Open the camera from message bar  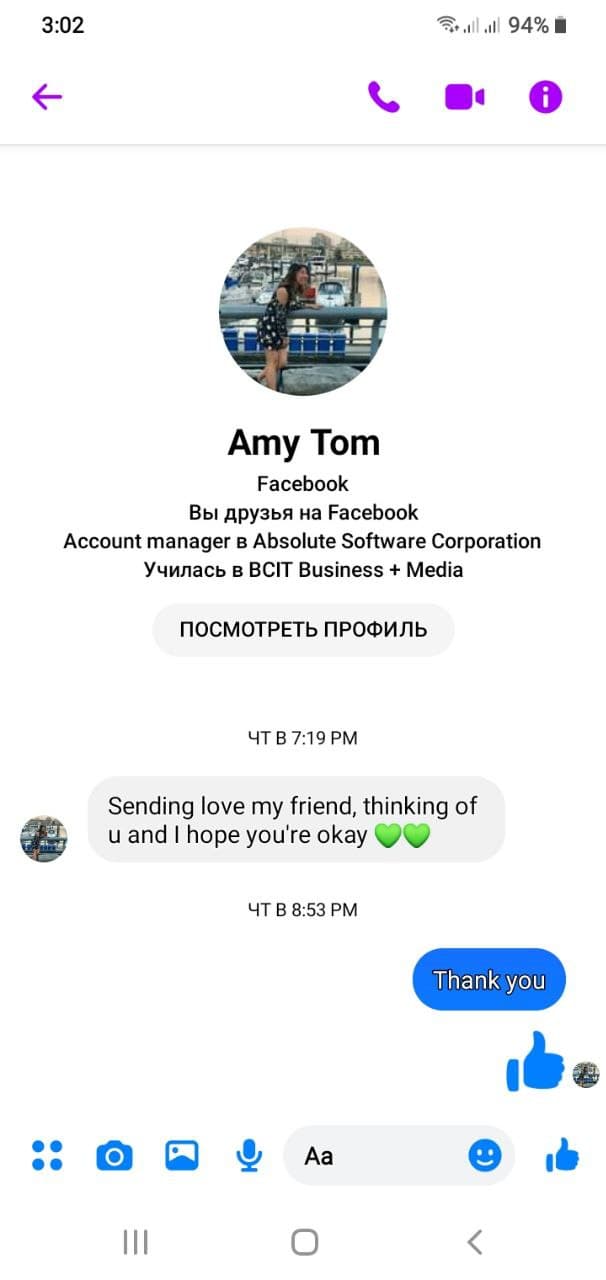coord(114,1157)
